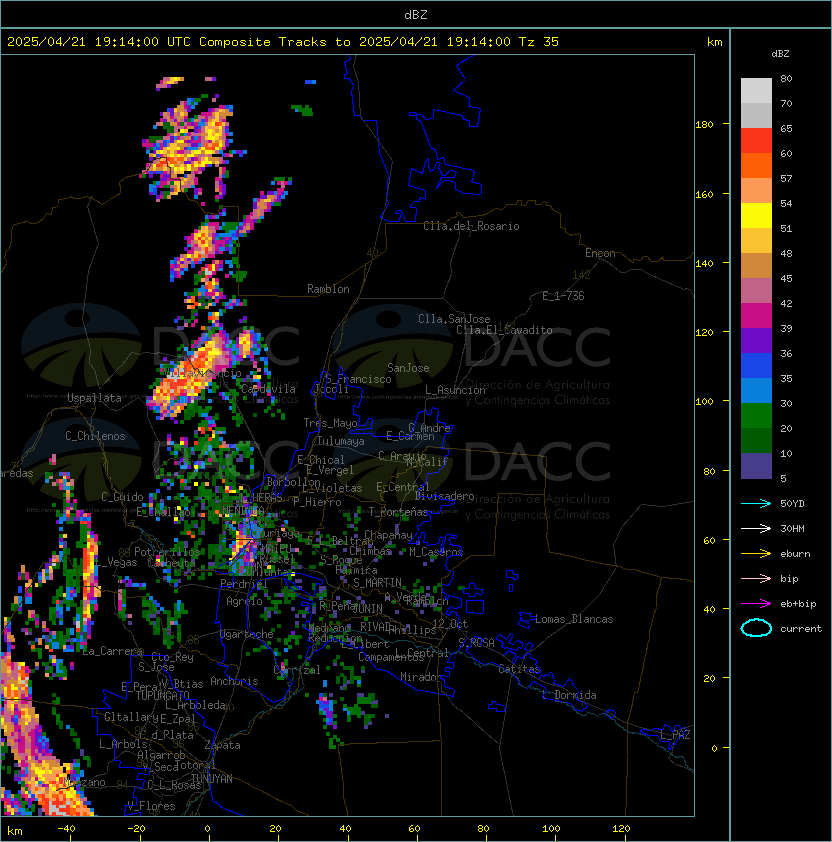Pick the light blue 30–35 dBZ band
This screenshot has width=832, height=842.
756,390
